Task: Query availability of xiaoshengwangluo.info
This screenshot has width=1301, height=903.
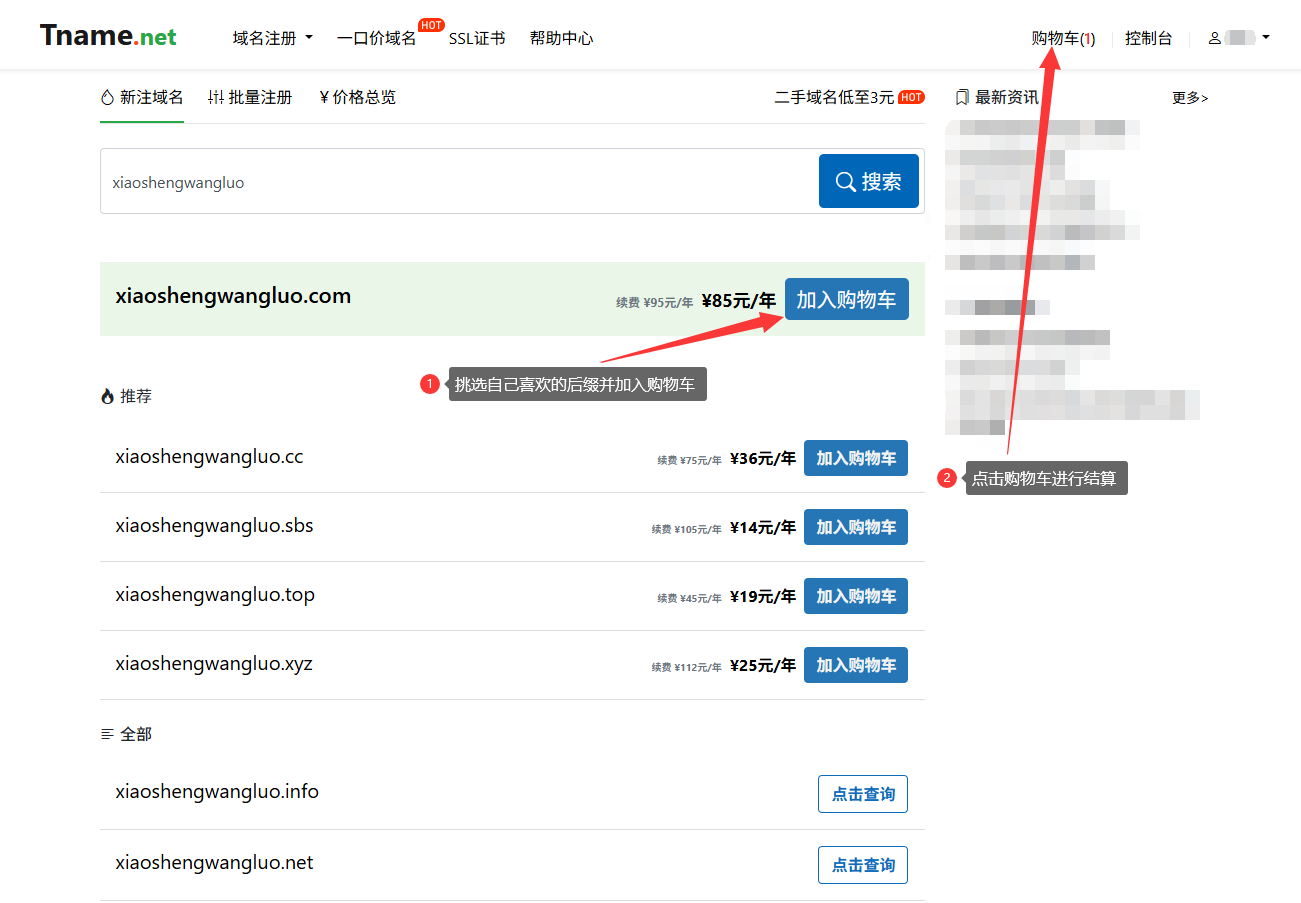Action: pyautogui.click(x=862, y=794)
